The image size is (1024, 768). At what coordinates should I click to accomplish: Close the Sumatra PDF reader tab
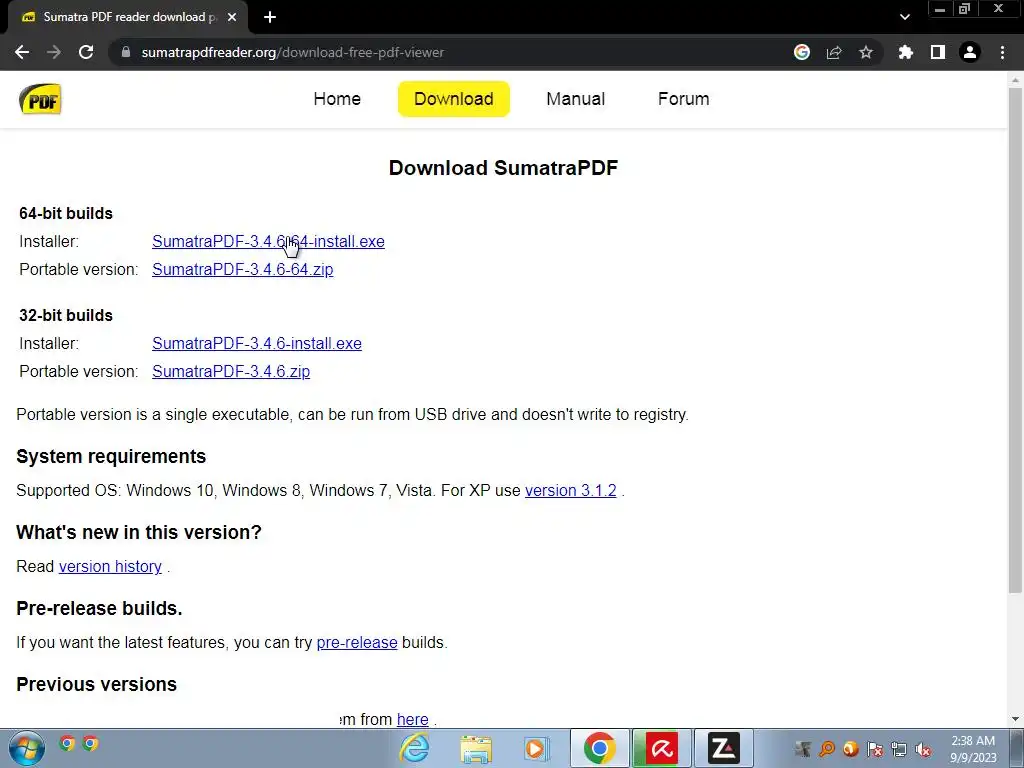[232, 17]
